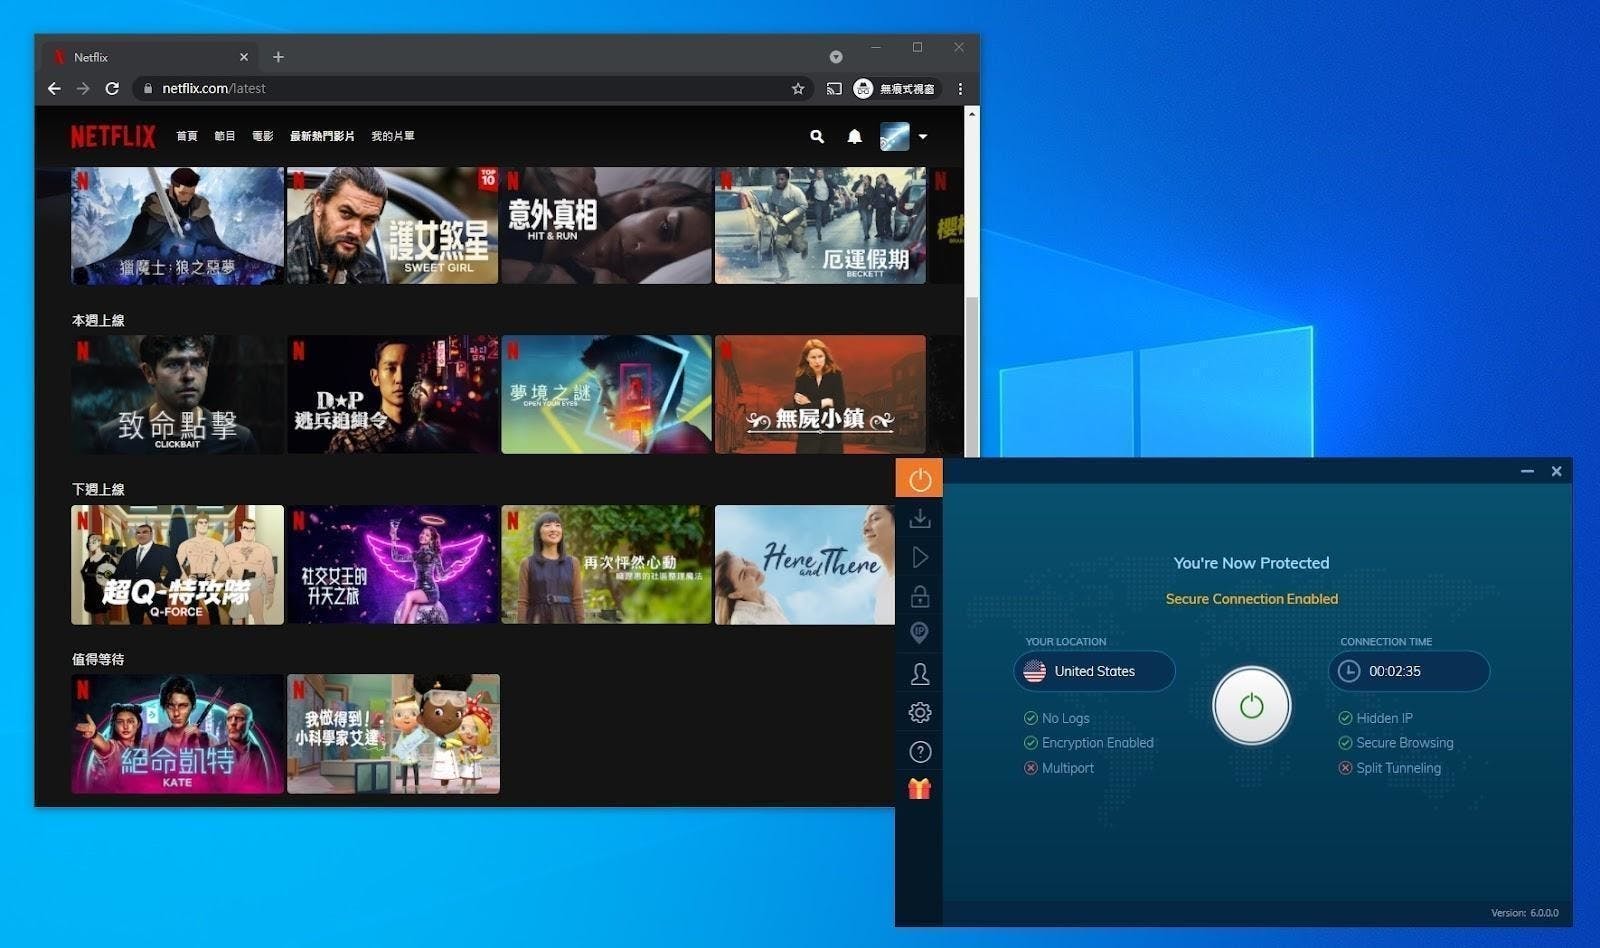Toggle the VPN connection power button
Screen dimensions: 1600x948
(1251, 706)
